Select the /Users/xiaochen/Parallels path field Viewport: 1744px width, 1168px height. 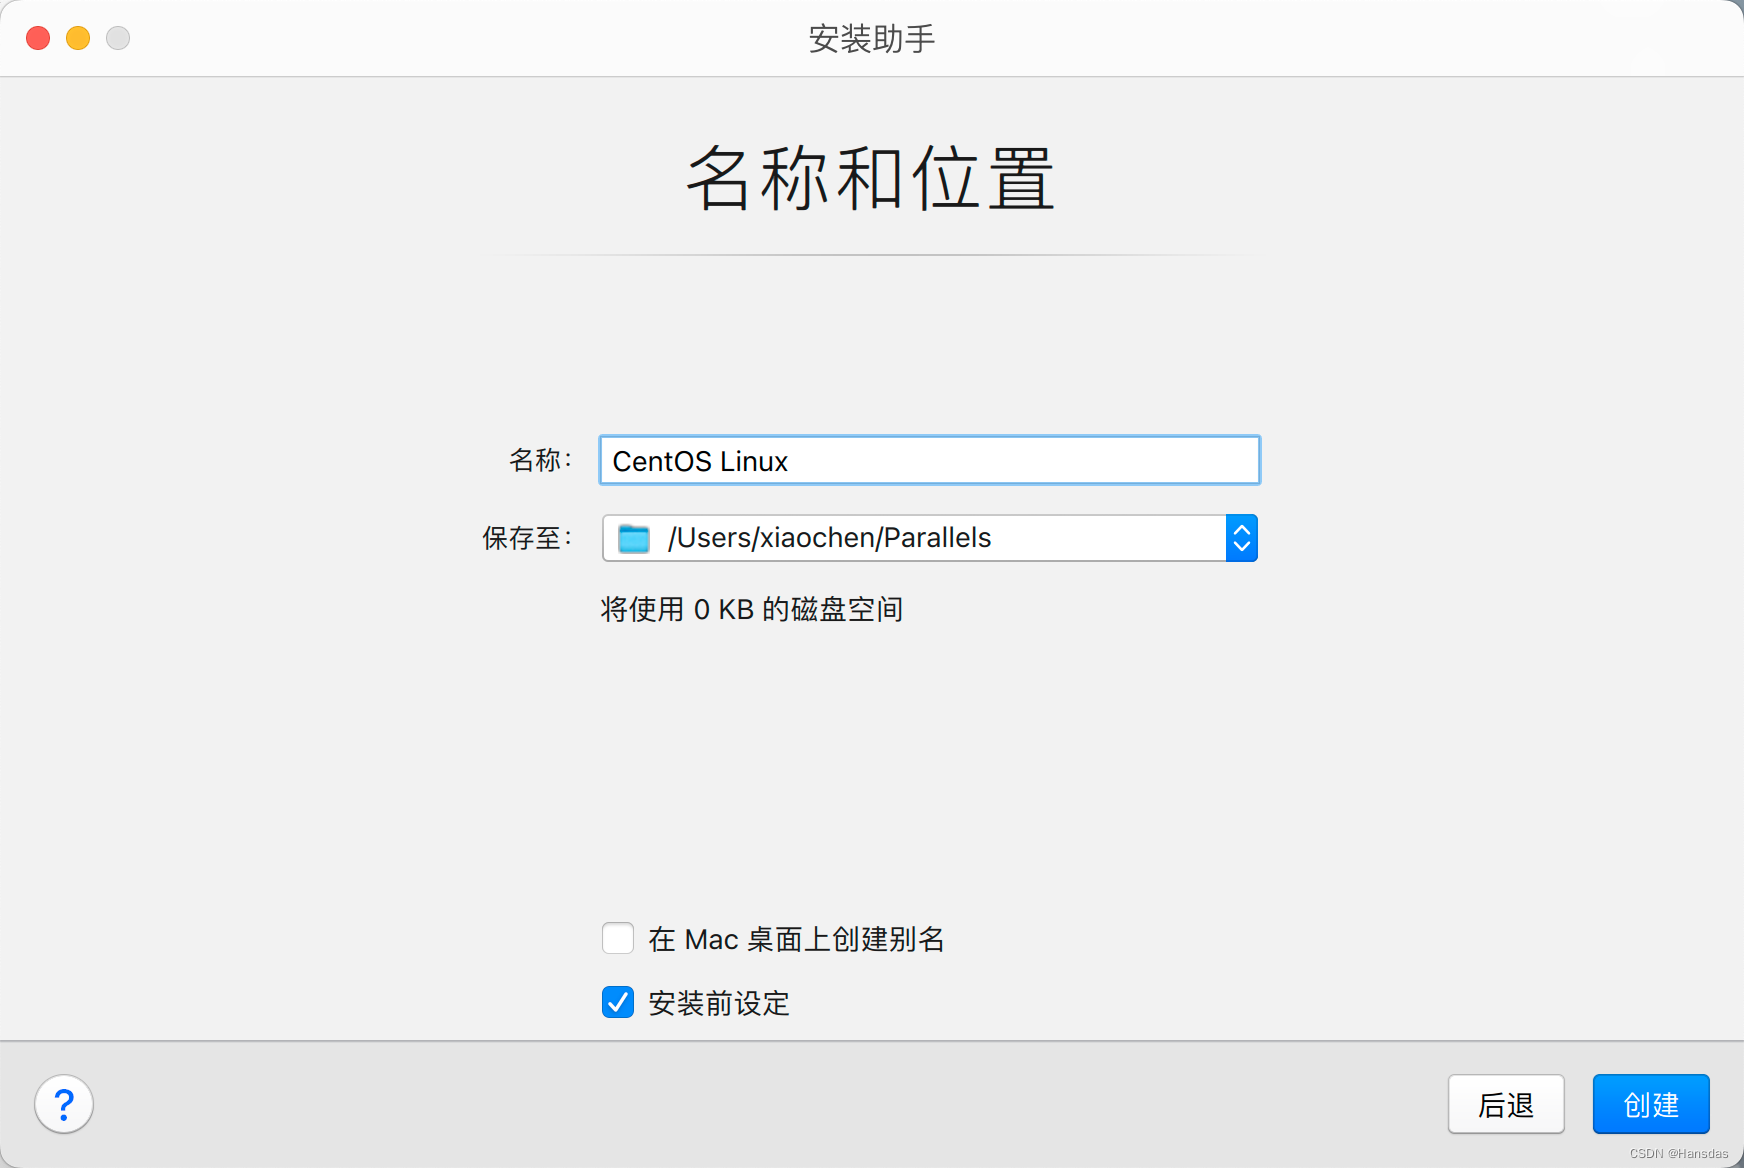click(x=929, y=538)
